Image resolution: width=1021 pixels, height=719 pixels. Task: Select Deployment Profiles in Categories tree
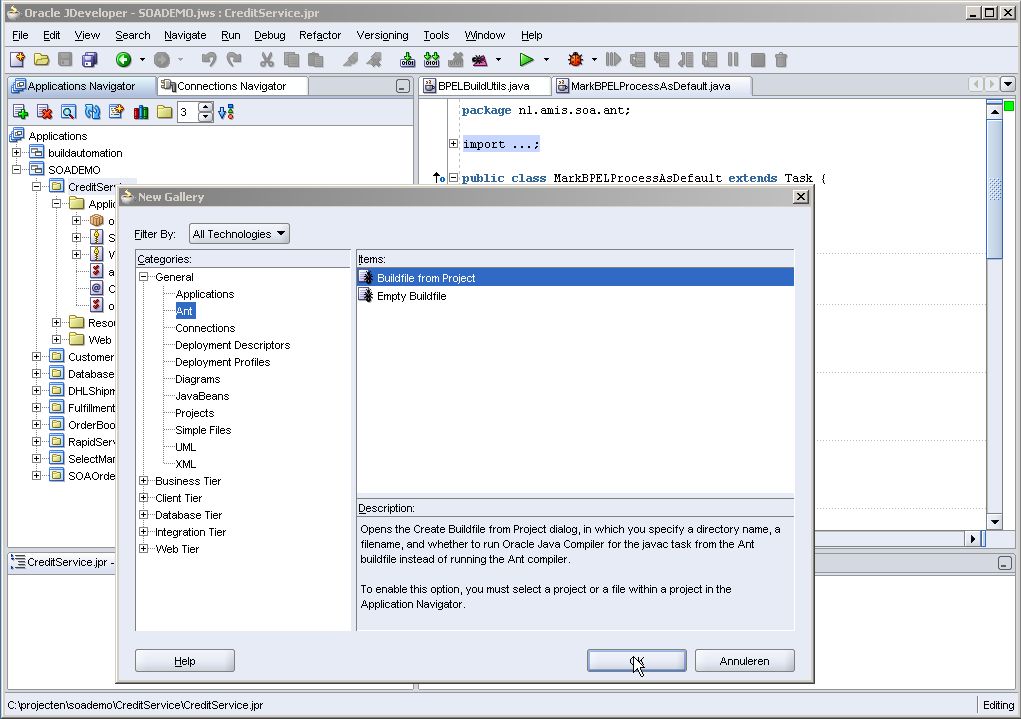(x=222, y=362)
